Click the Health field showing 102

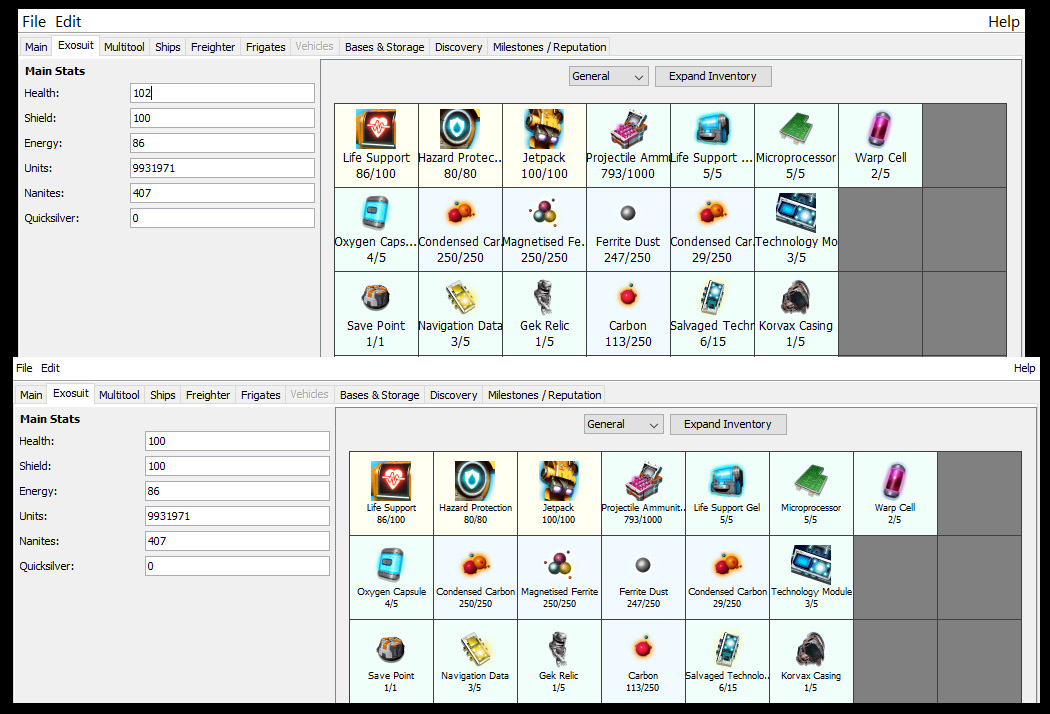pos(222,93)
